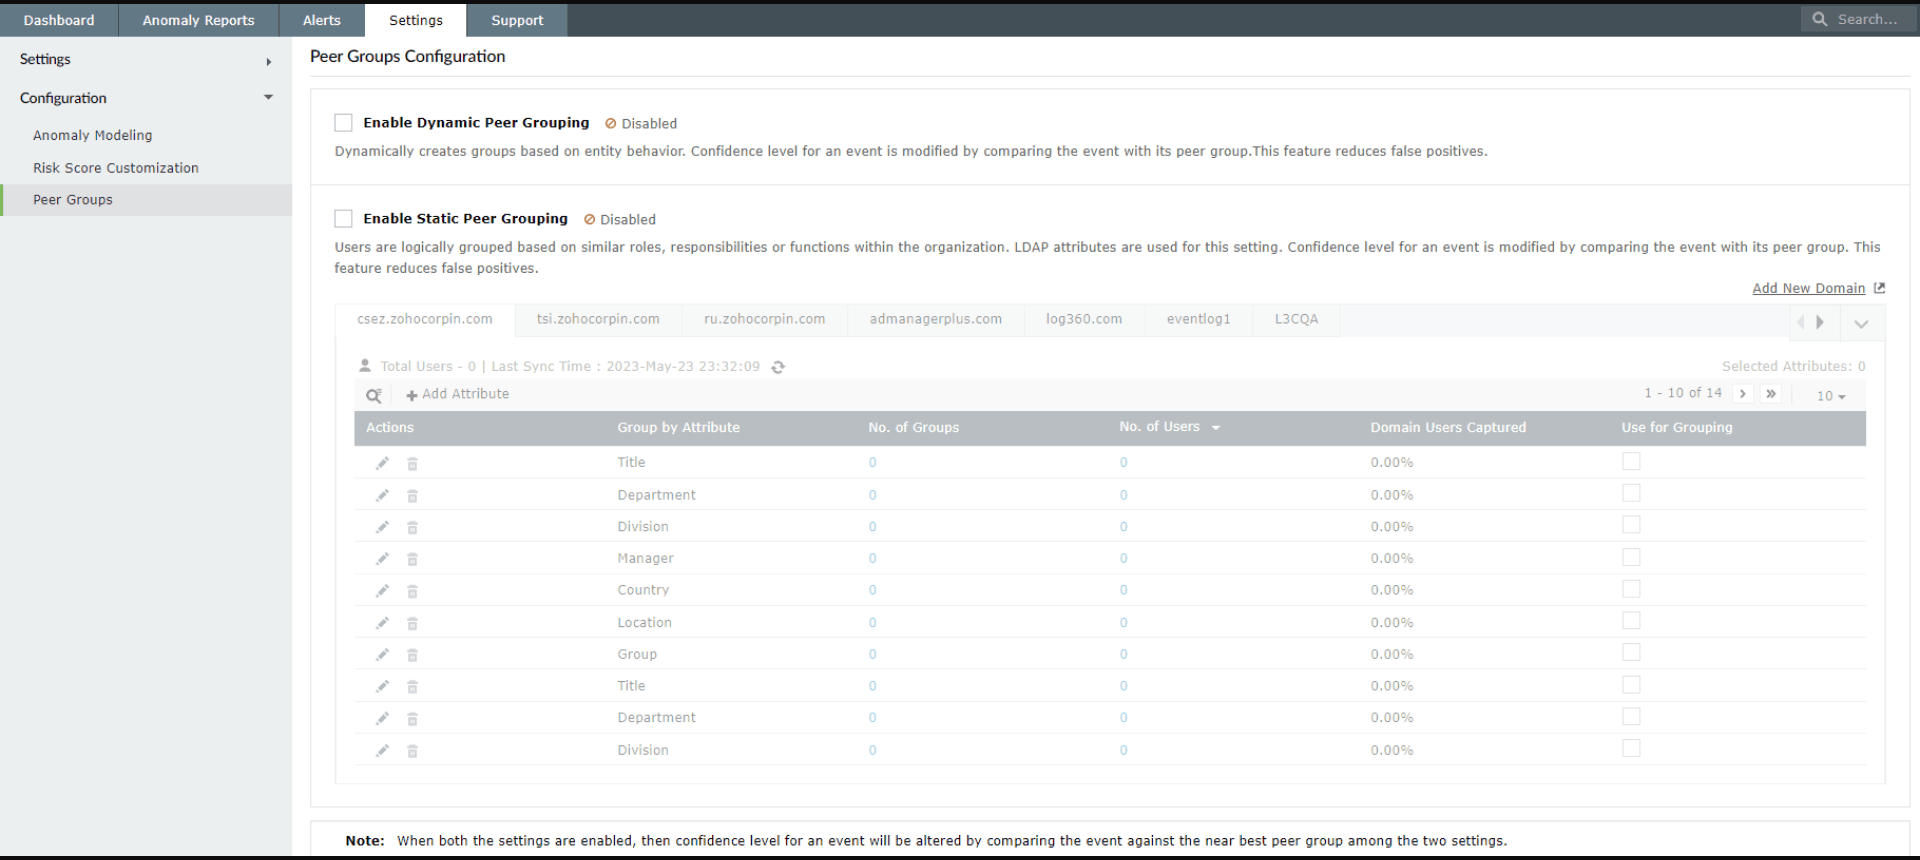The width and height of the screenshot is (1920, 860).
Task: Remove the Country attribute via its trash icon
Action: [412, 591]
